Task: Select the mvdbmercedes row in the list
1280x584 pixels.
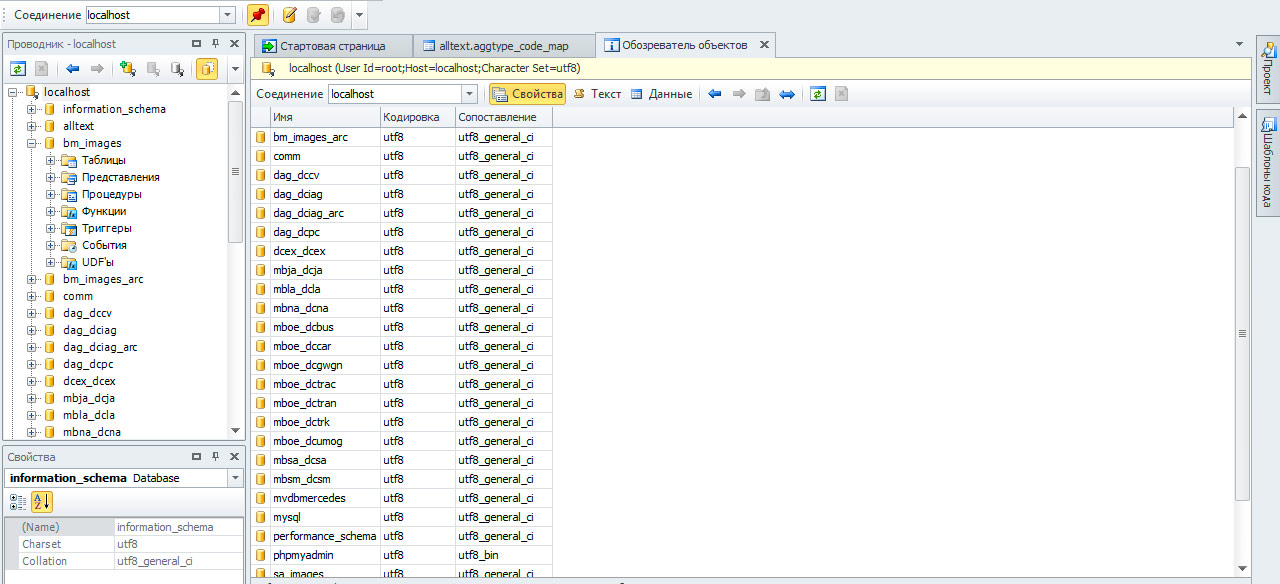Action: (x=402, y=498)
